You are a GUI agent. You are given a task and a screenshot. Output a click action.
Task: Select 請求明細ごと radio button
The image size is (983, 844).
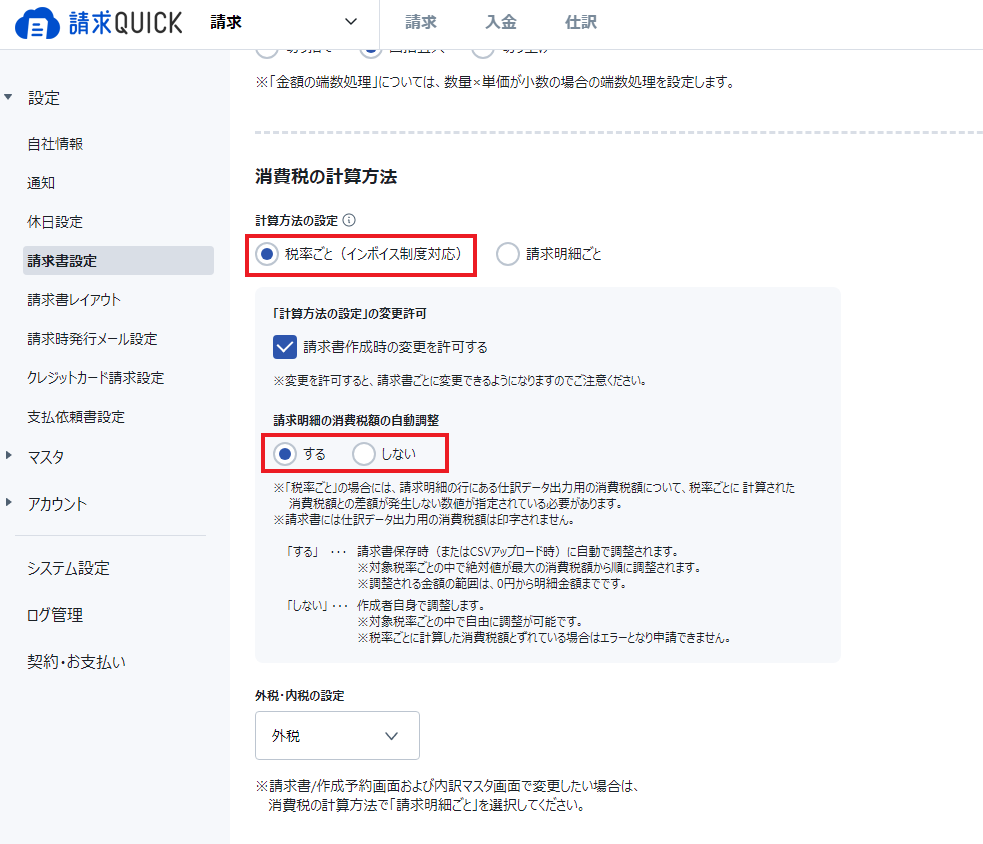(507, 254)
